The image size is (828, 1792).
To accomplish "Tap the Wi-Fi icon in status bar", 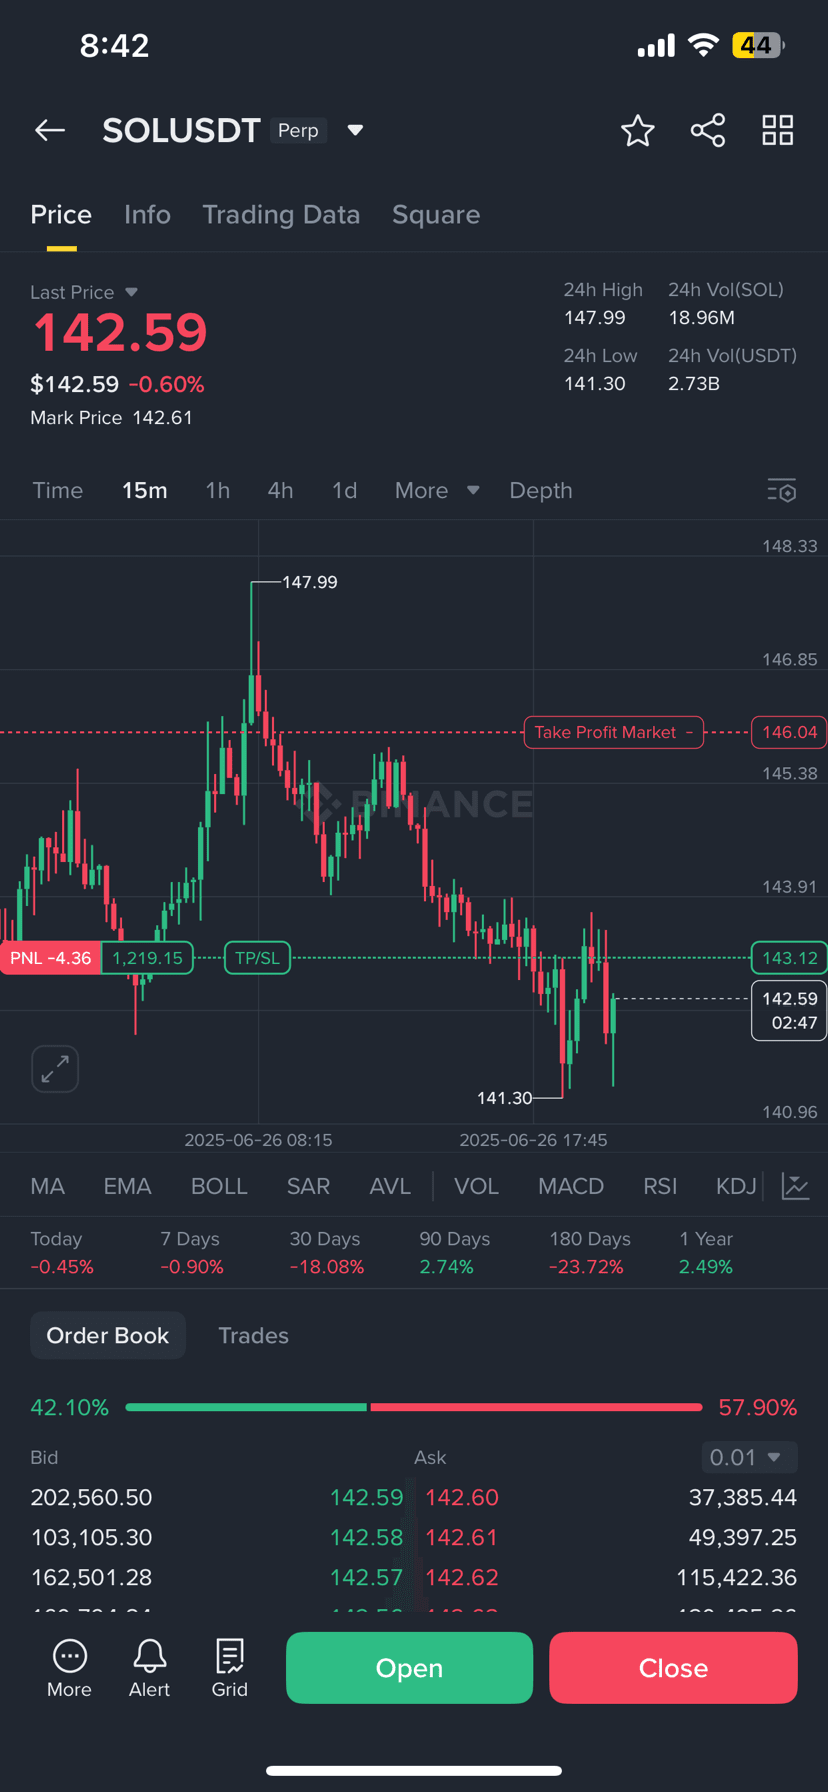I will pyautogui.click(x=704, y=45).
